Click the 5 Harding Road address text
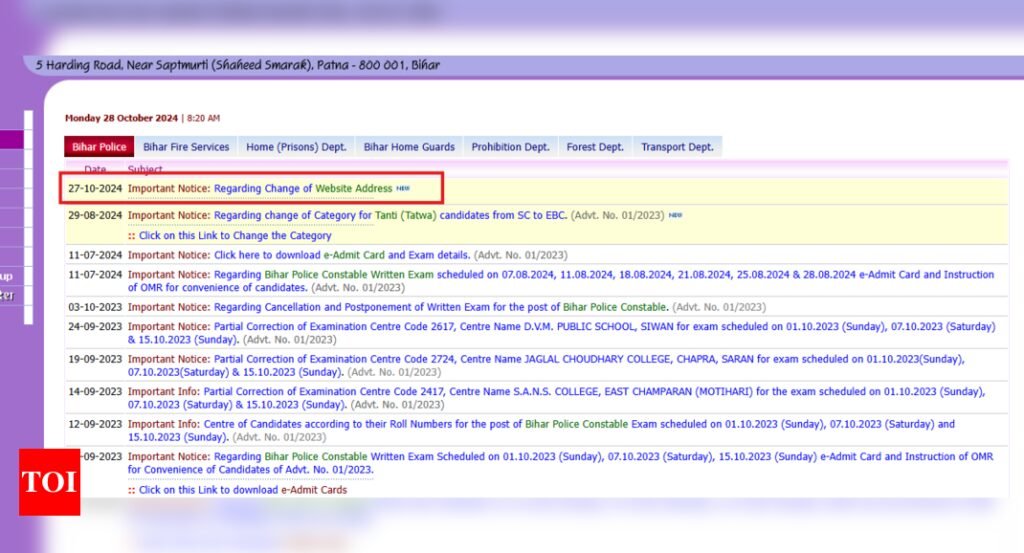The image size is (1024, 553). [x=238, y=65]
